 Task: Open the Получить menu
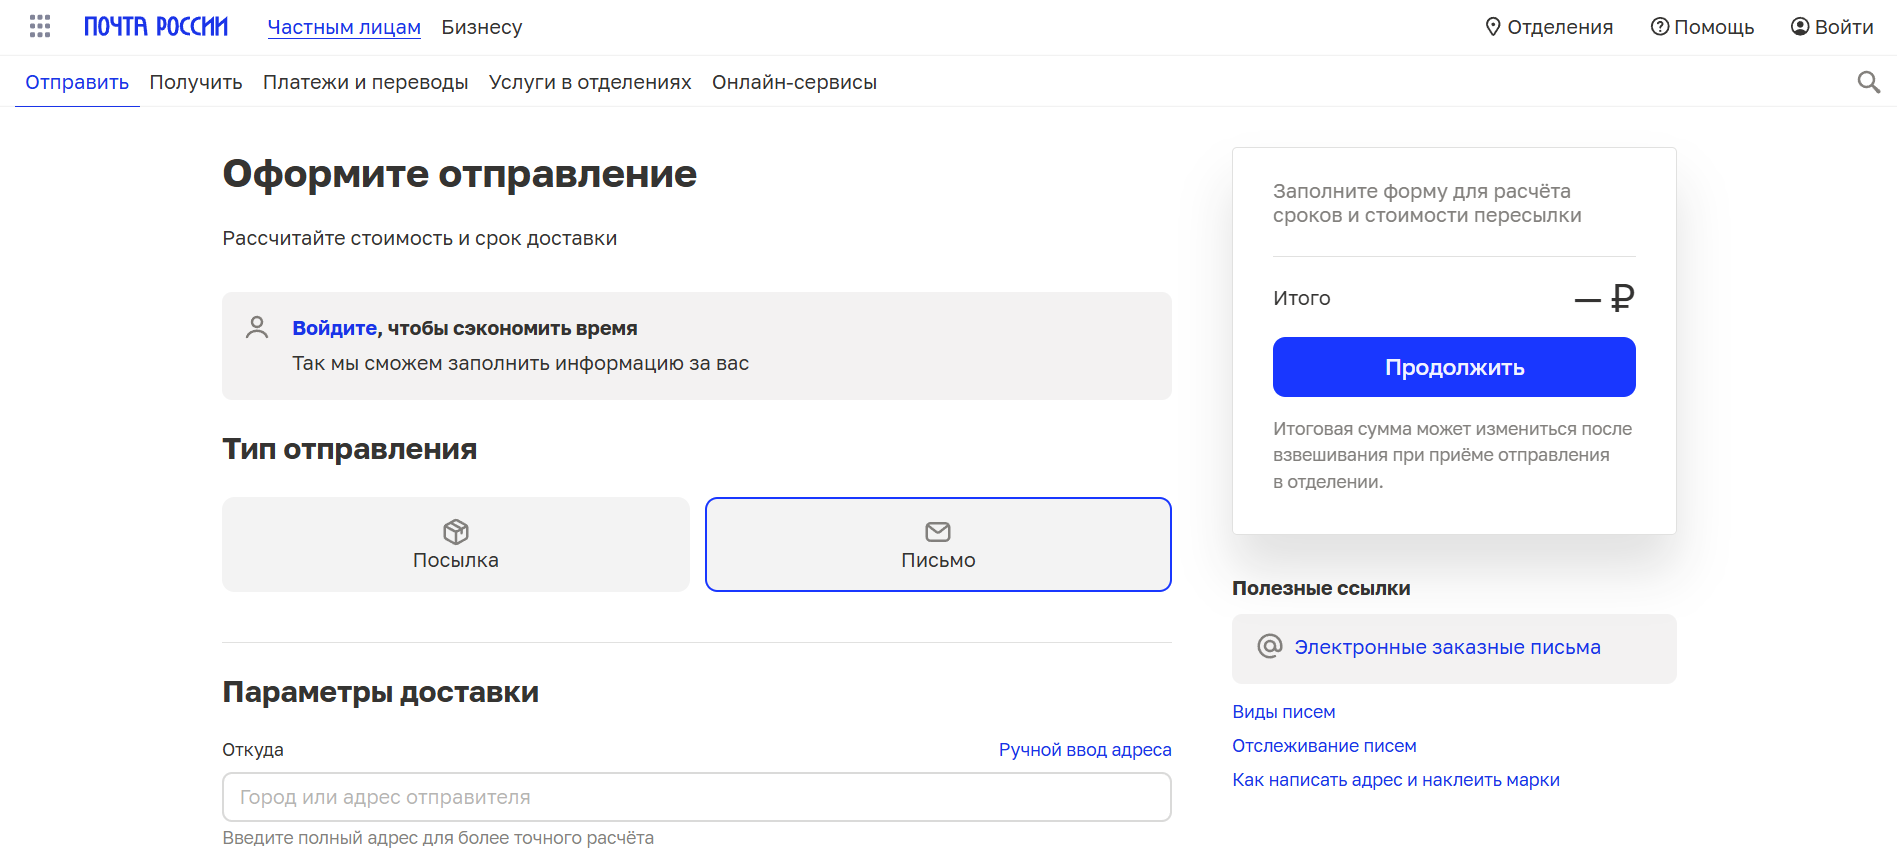pyautogui.click(x=196, y=82)
